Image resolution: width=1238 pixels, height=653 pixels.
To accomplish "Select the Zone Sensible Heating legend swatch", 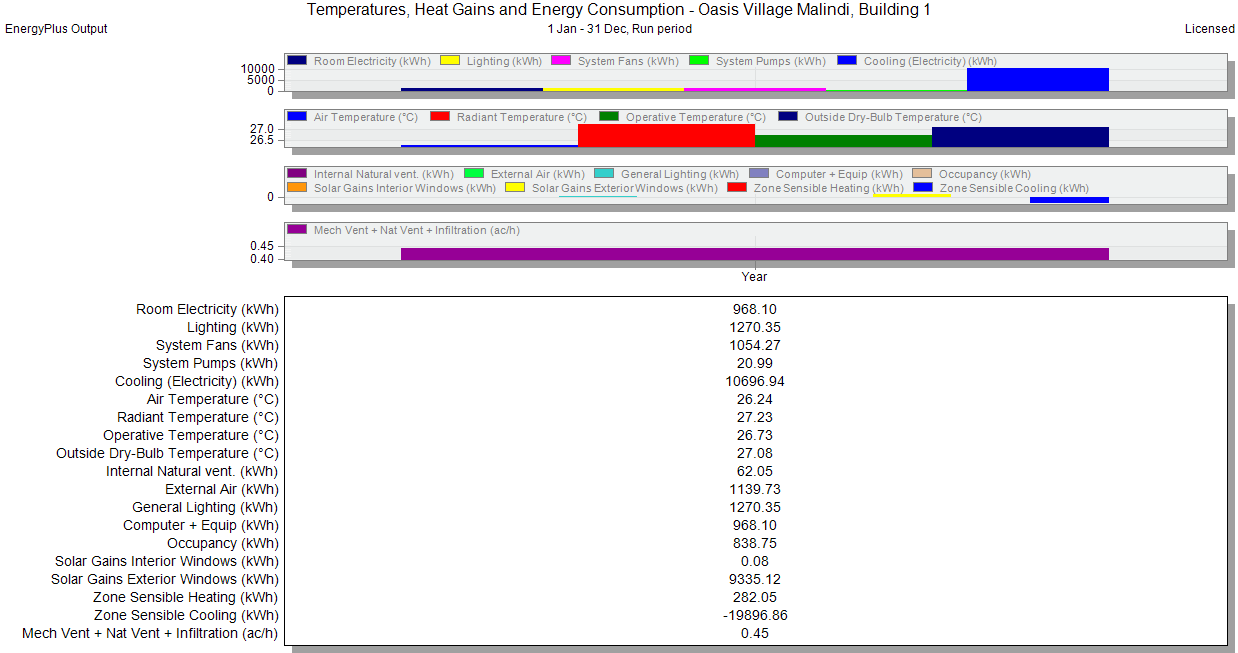I will pyautogui.click(x=737, y=188).
